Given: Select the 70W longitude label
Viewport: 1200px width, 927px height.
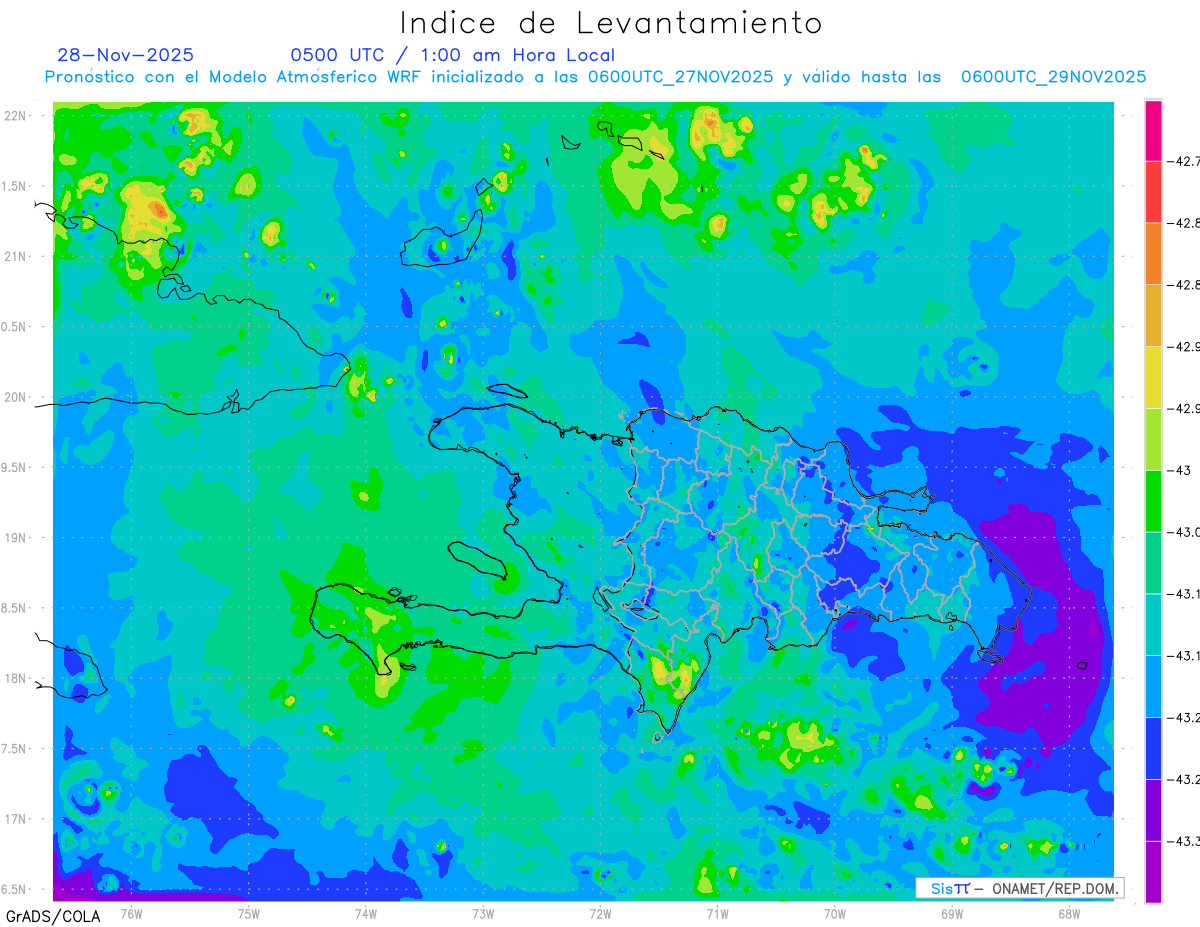Looking at the screenshot, I should (x=835, y=913).
